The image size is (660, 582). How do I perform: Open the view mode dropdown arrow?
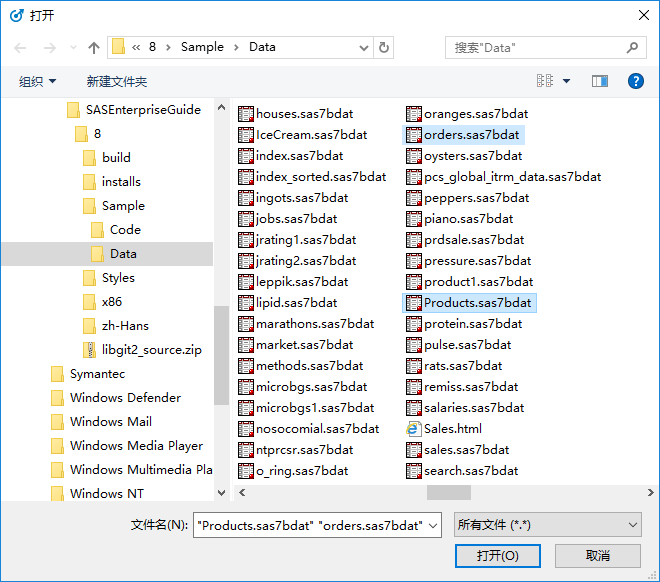click(567, 81)
